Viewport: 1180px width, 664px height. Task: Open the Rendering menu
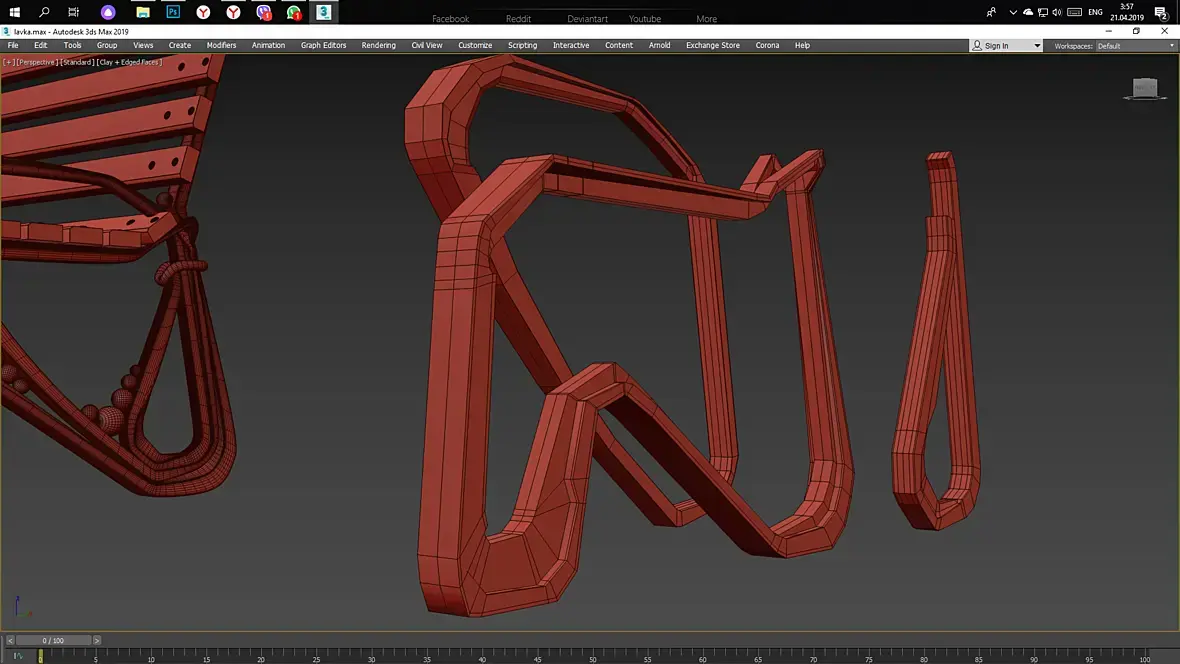[378, 45]
